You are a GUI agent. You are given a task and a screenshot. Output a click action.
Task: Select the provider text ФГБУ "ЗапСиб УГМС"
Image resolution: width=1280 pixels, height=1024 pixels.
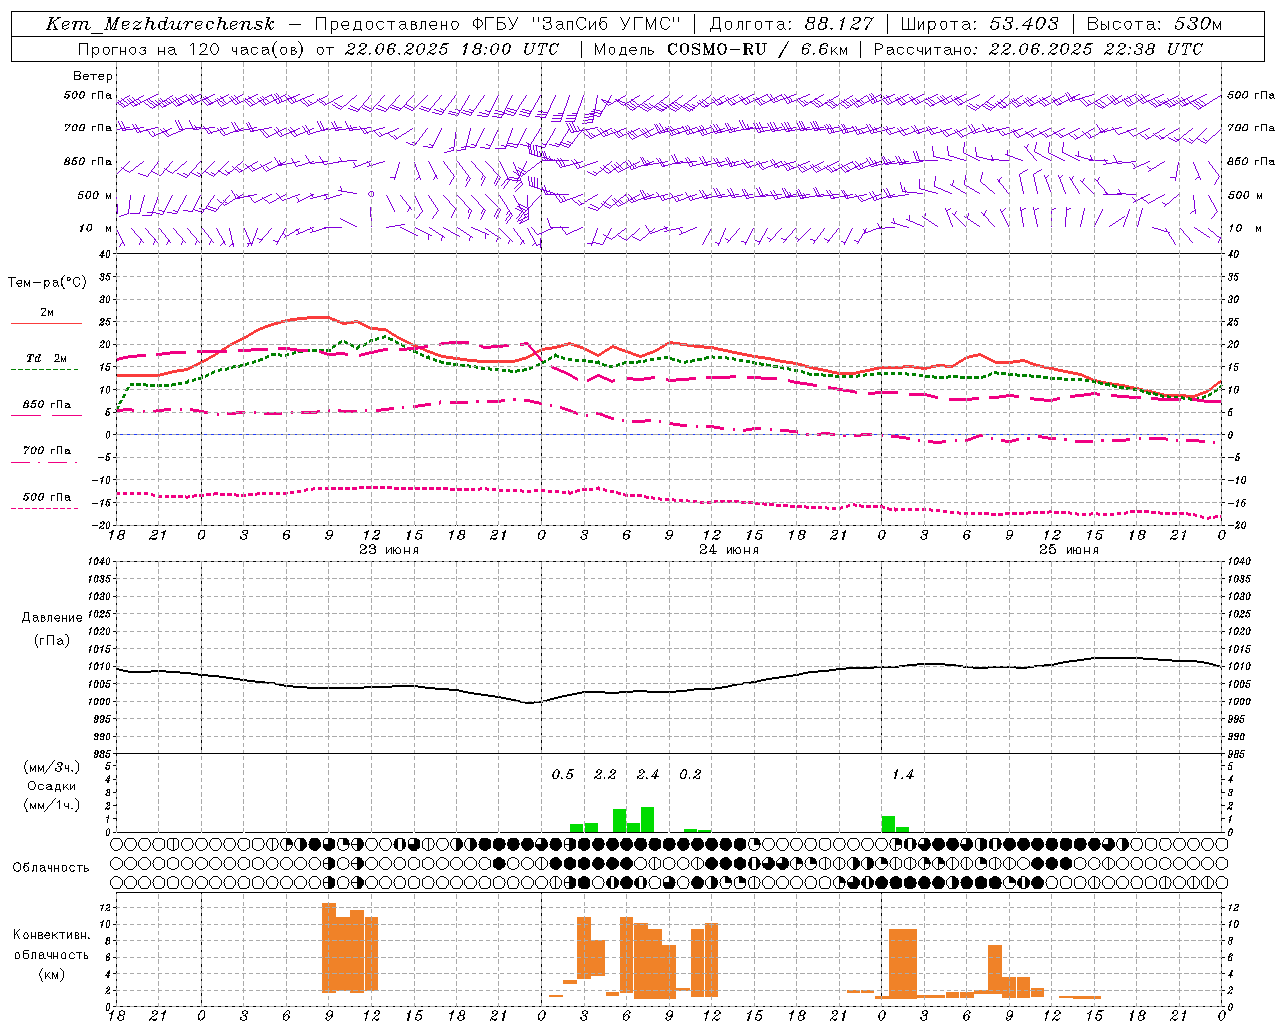coord(575,24)
